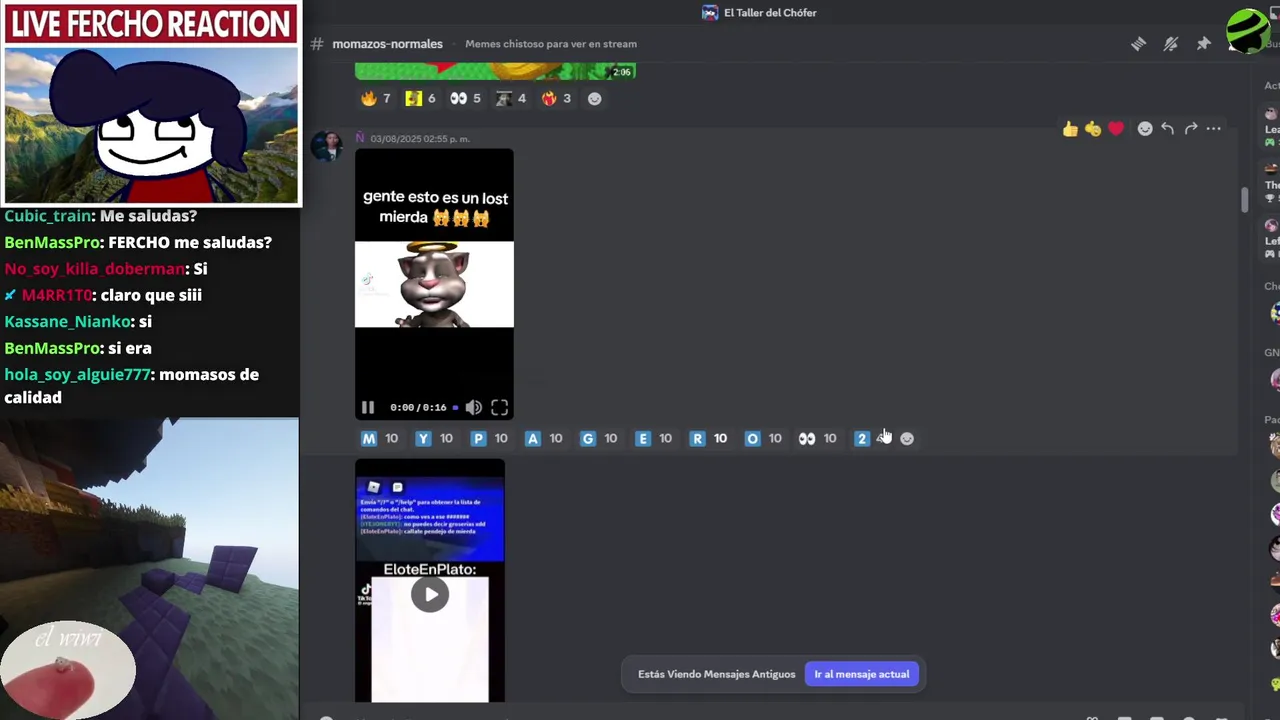1280x720 pixels.
Task: Toggle the P letter reaction
Action: tap(490, 438)
